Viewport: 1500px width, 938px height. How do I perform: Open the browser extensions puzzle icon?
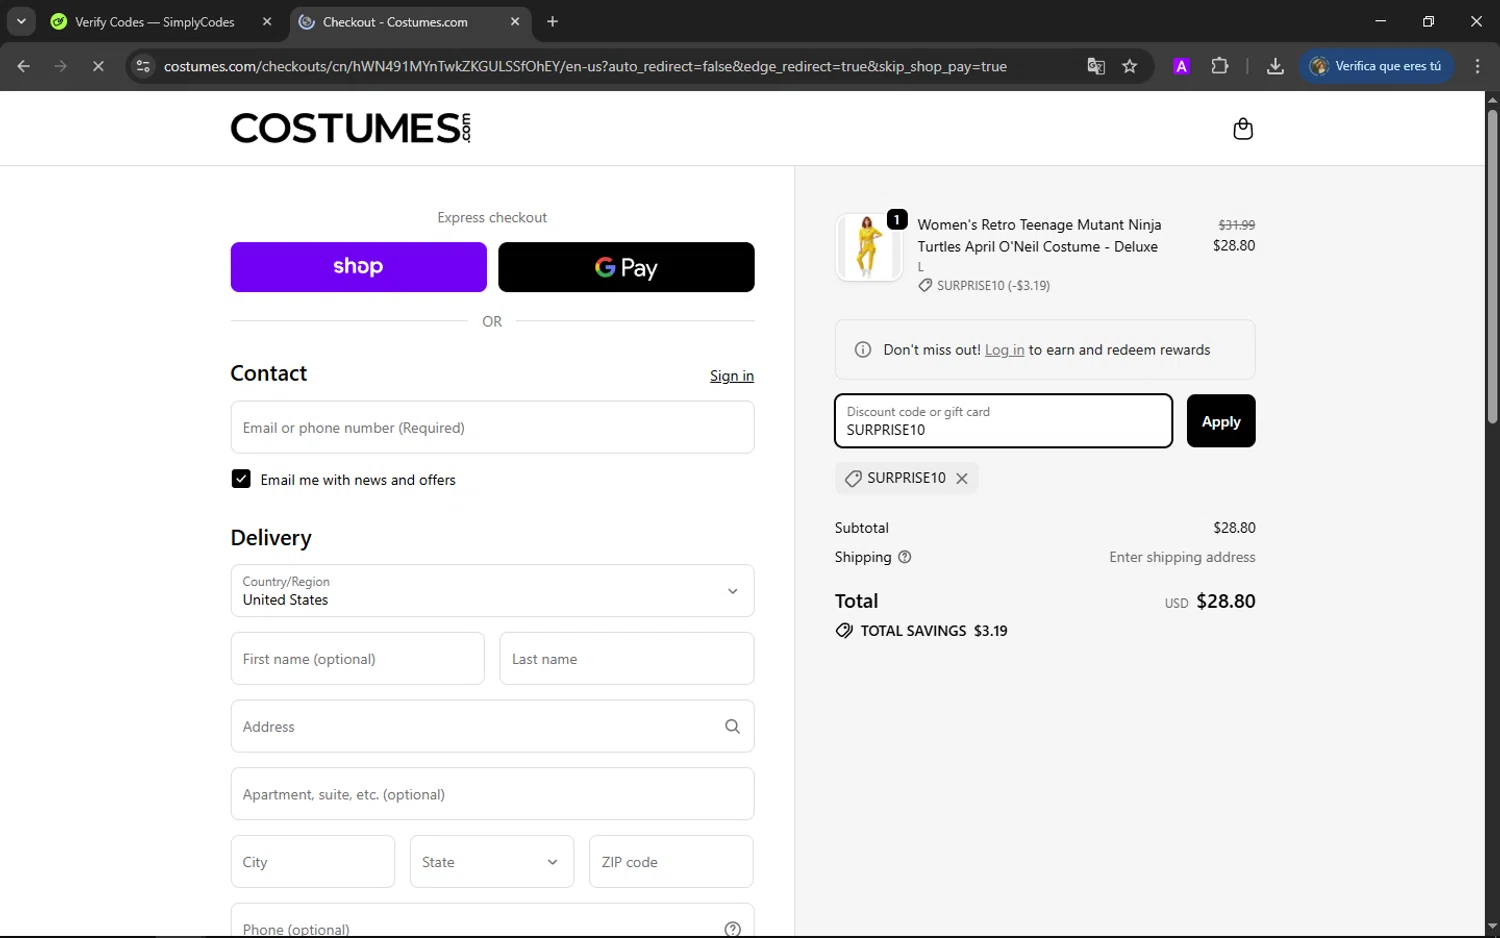click(1220, 66)
